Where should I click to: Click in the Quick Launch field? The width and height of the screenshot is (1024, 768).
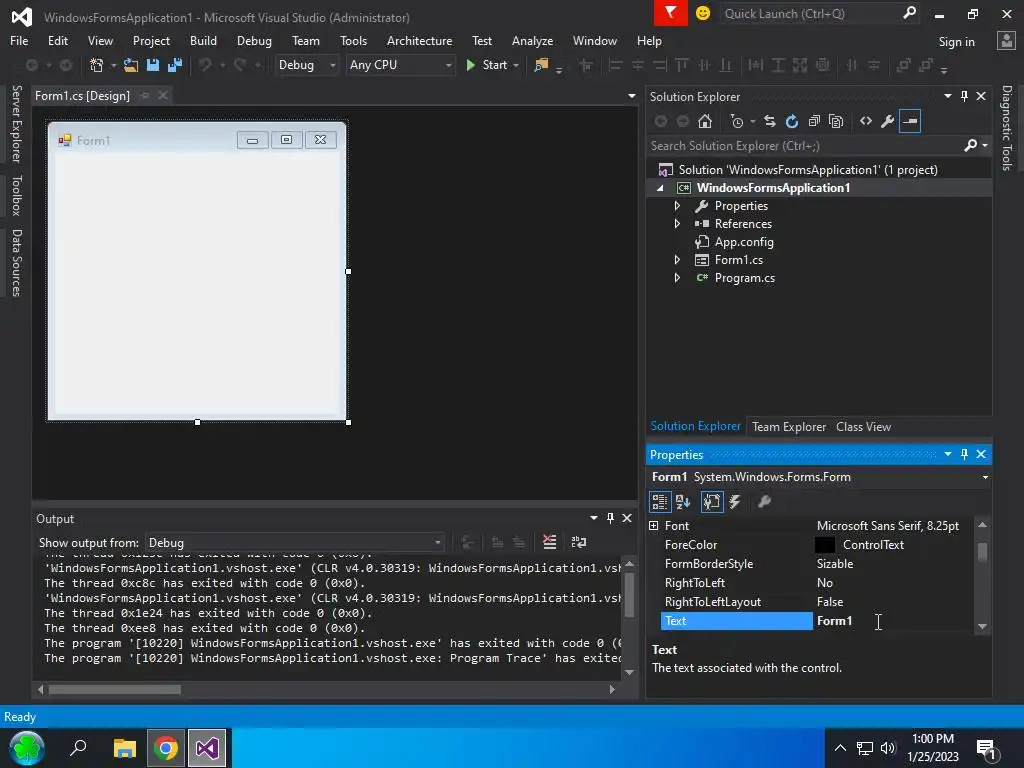(x=810, y=13)
